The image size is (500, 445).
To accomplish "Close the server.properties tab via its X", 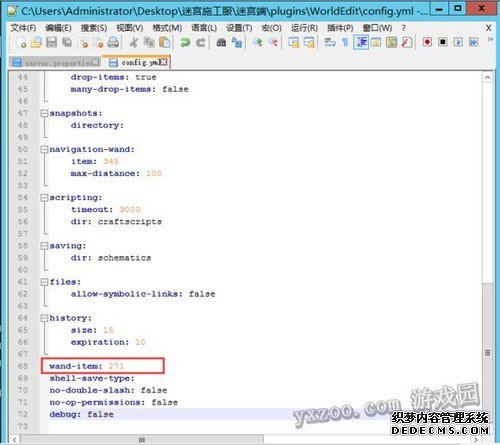I will pos(96,62).
